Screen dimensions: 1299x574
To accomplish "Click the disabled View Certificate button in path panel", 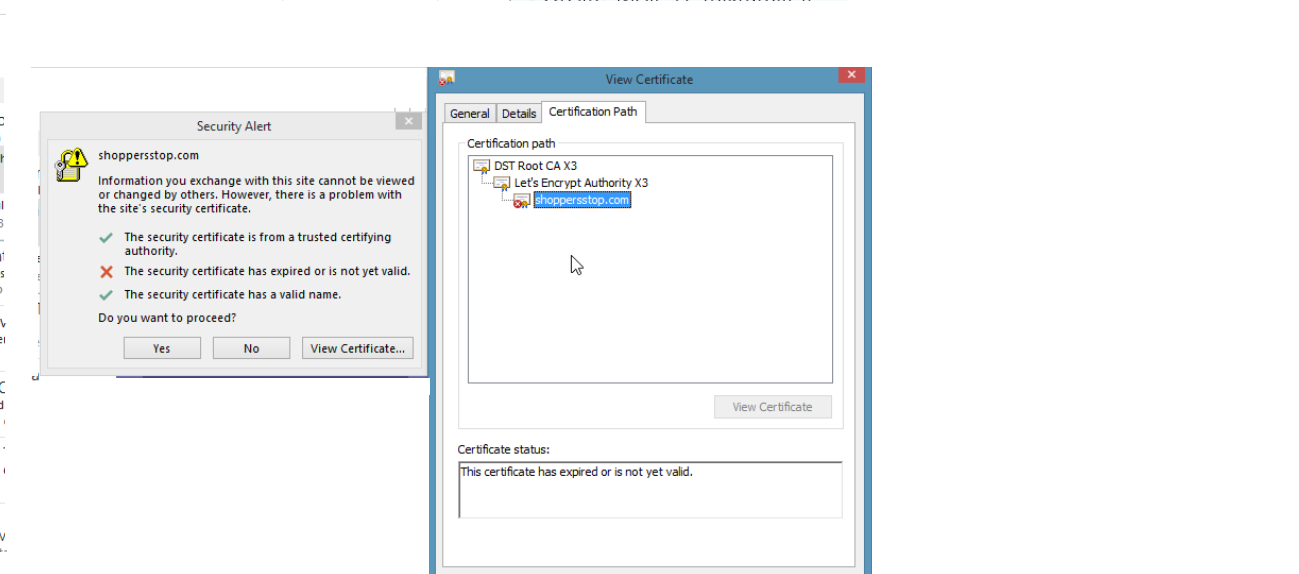I will coord(772,407).
